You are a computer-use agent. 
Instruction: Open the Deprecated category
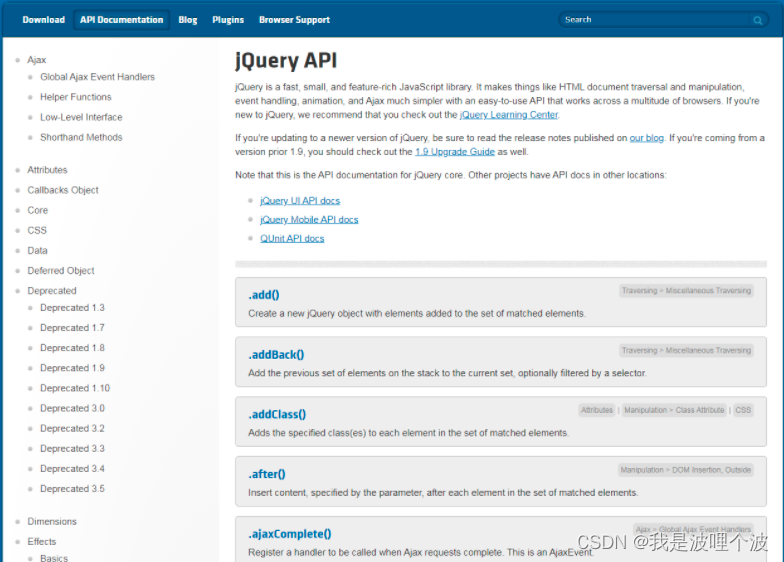52,290
